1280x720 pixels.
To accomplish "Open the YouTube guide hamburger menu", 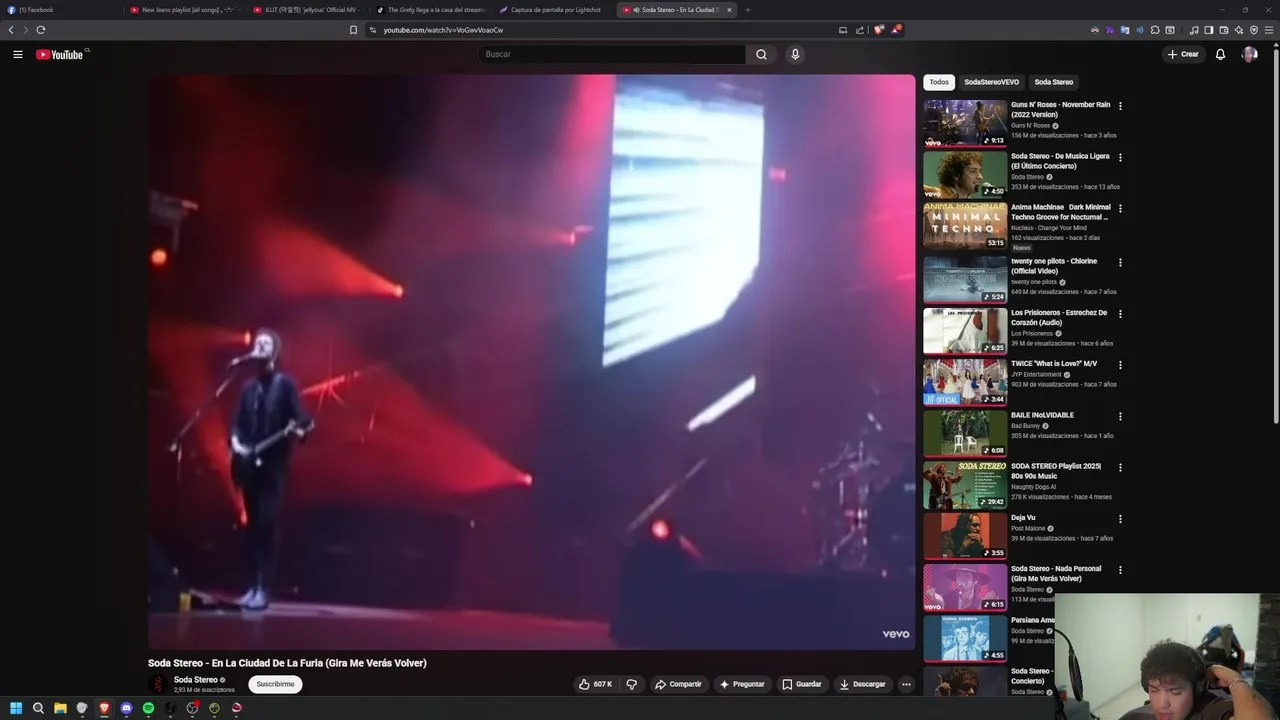I will pos(17,54).
